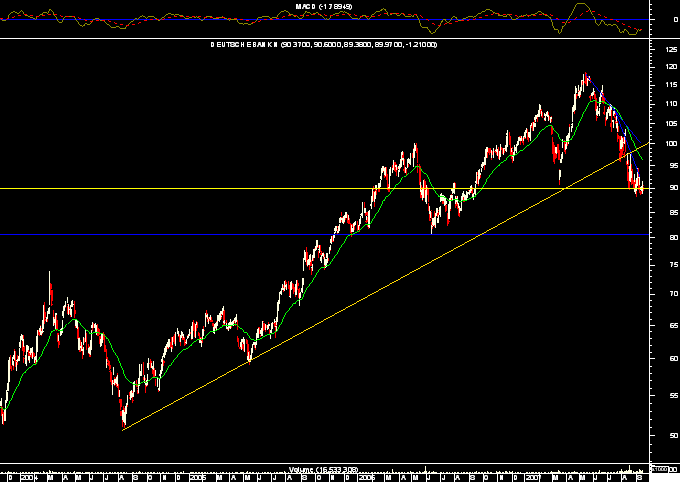The height and width of the screenshot is (482, 680).
Task: Click the 105 price axis label
Action: [671, 124]
